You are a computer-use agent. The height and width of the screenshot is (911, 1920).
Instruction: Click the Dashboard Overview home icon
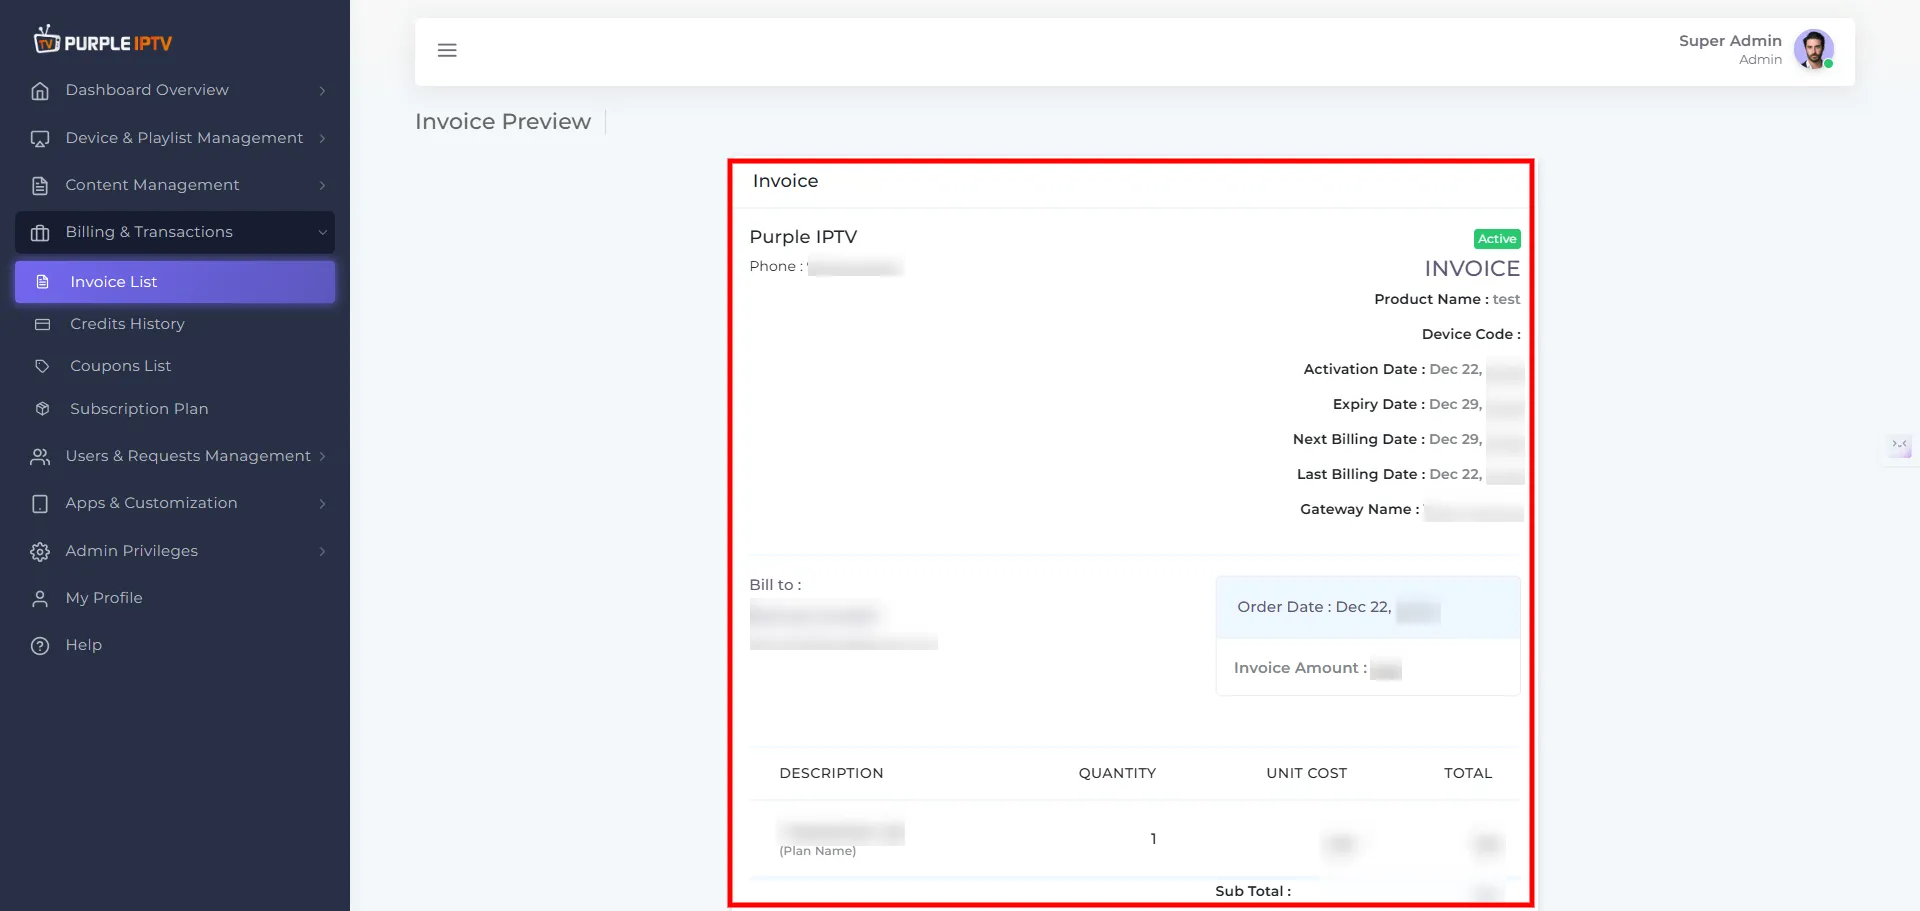[x=40, y=91]
